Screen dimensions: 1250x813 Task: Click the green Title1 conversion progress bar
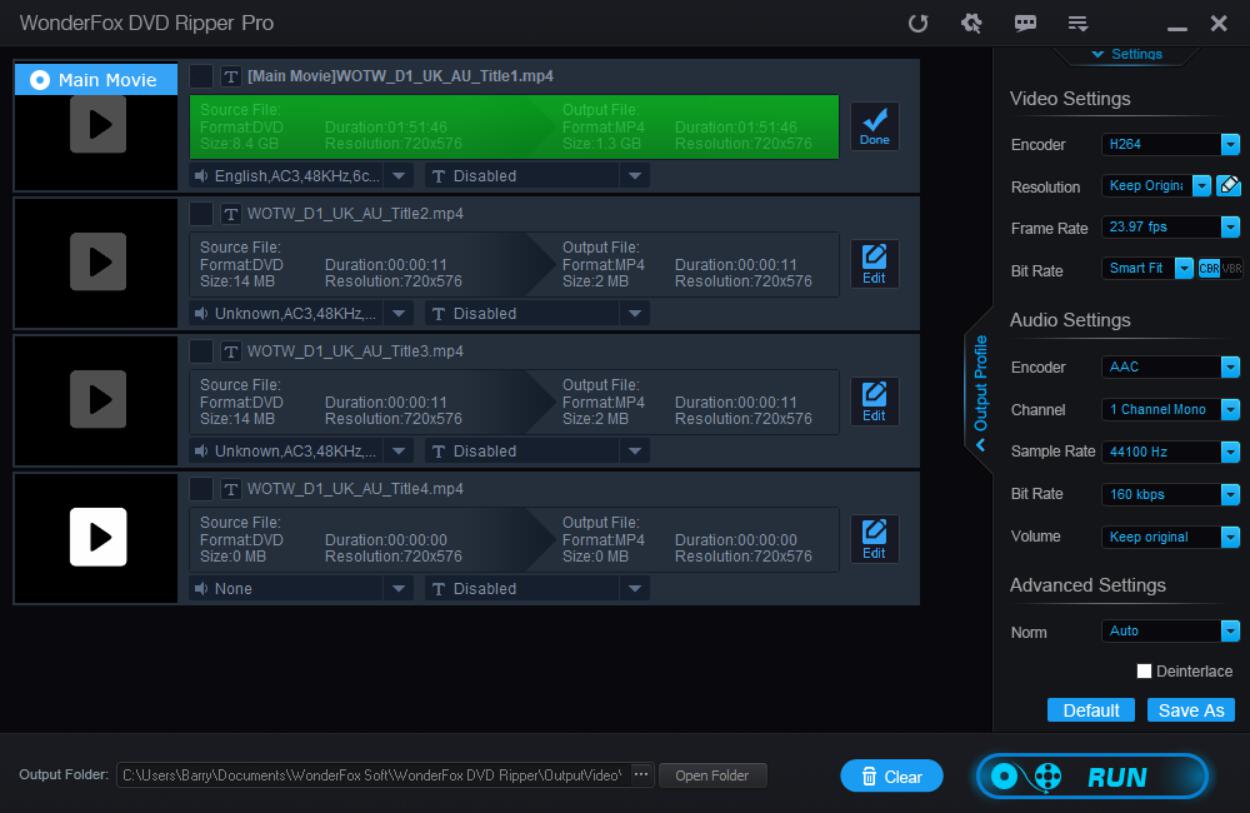[x=514, y=126]
